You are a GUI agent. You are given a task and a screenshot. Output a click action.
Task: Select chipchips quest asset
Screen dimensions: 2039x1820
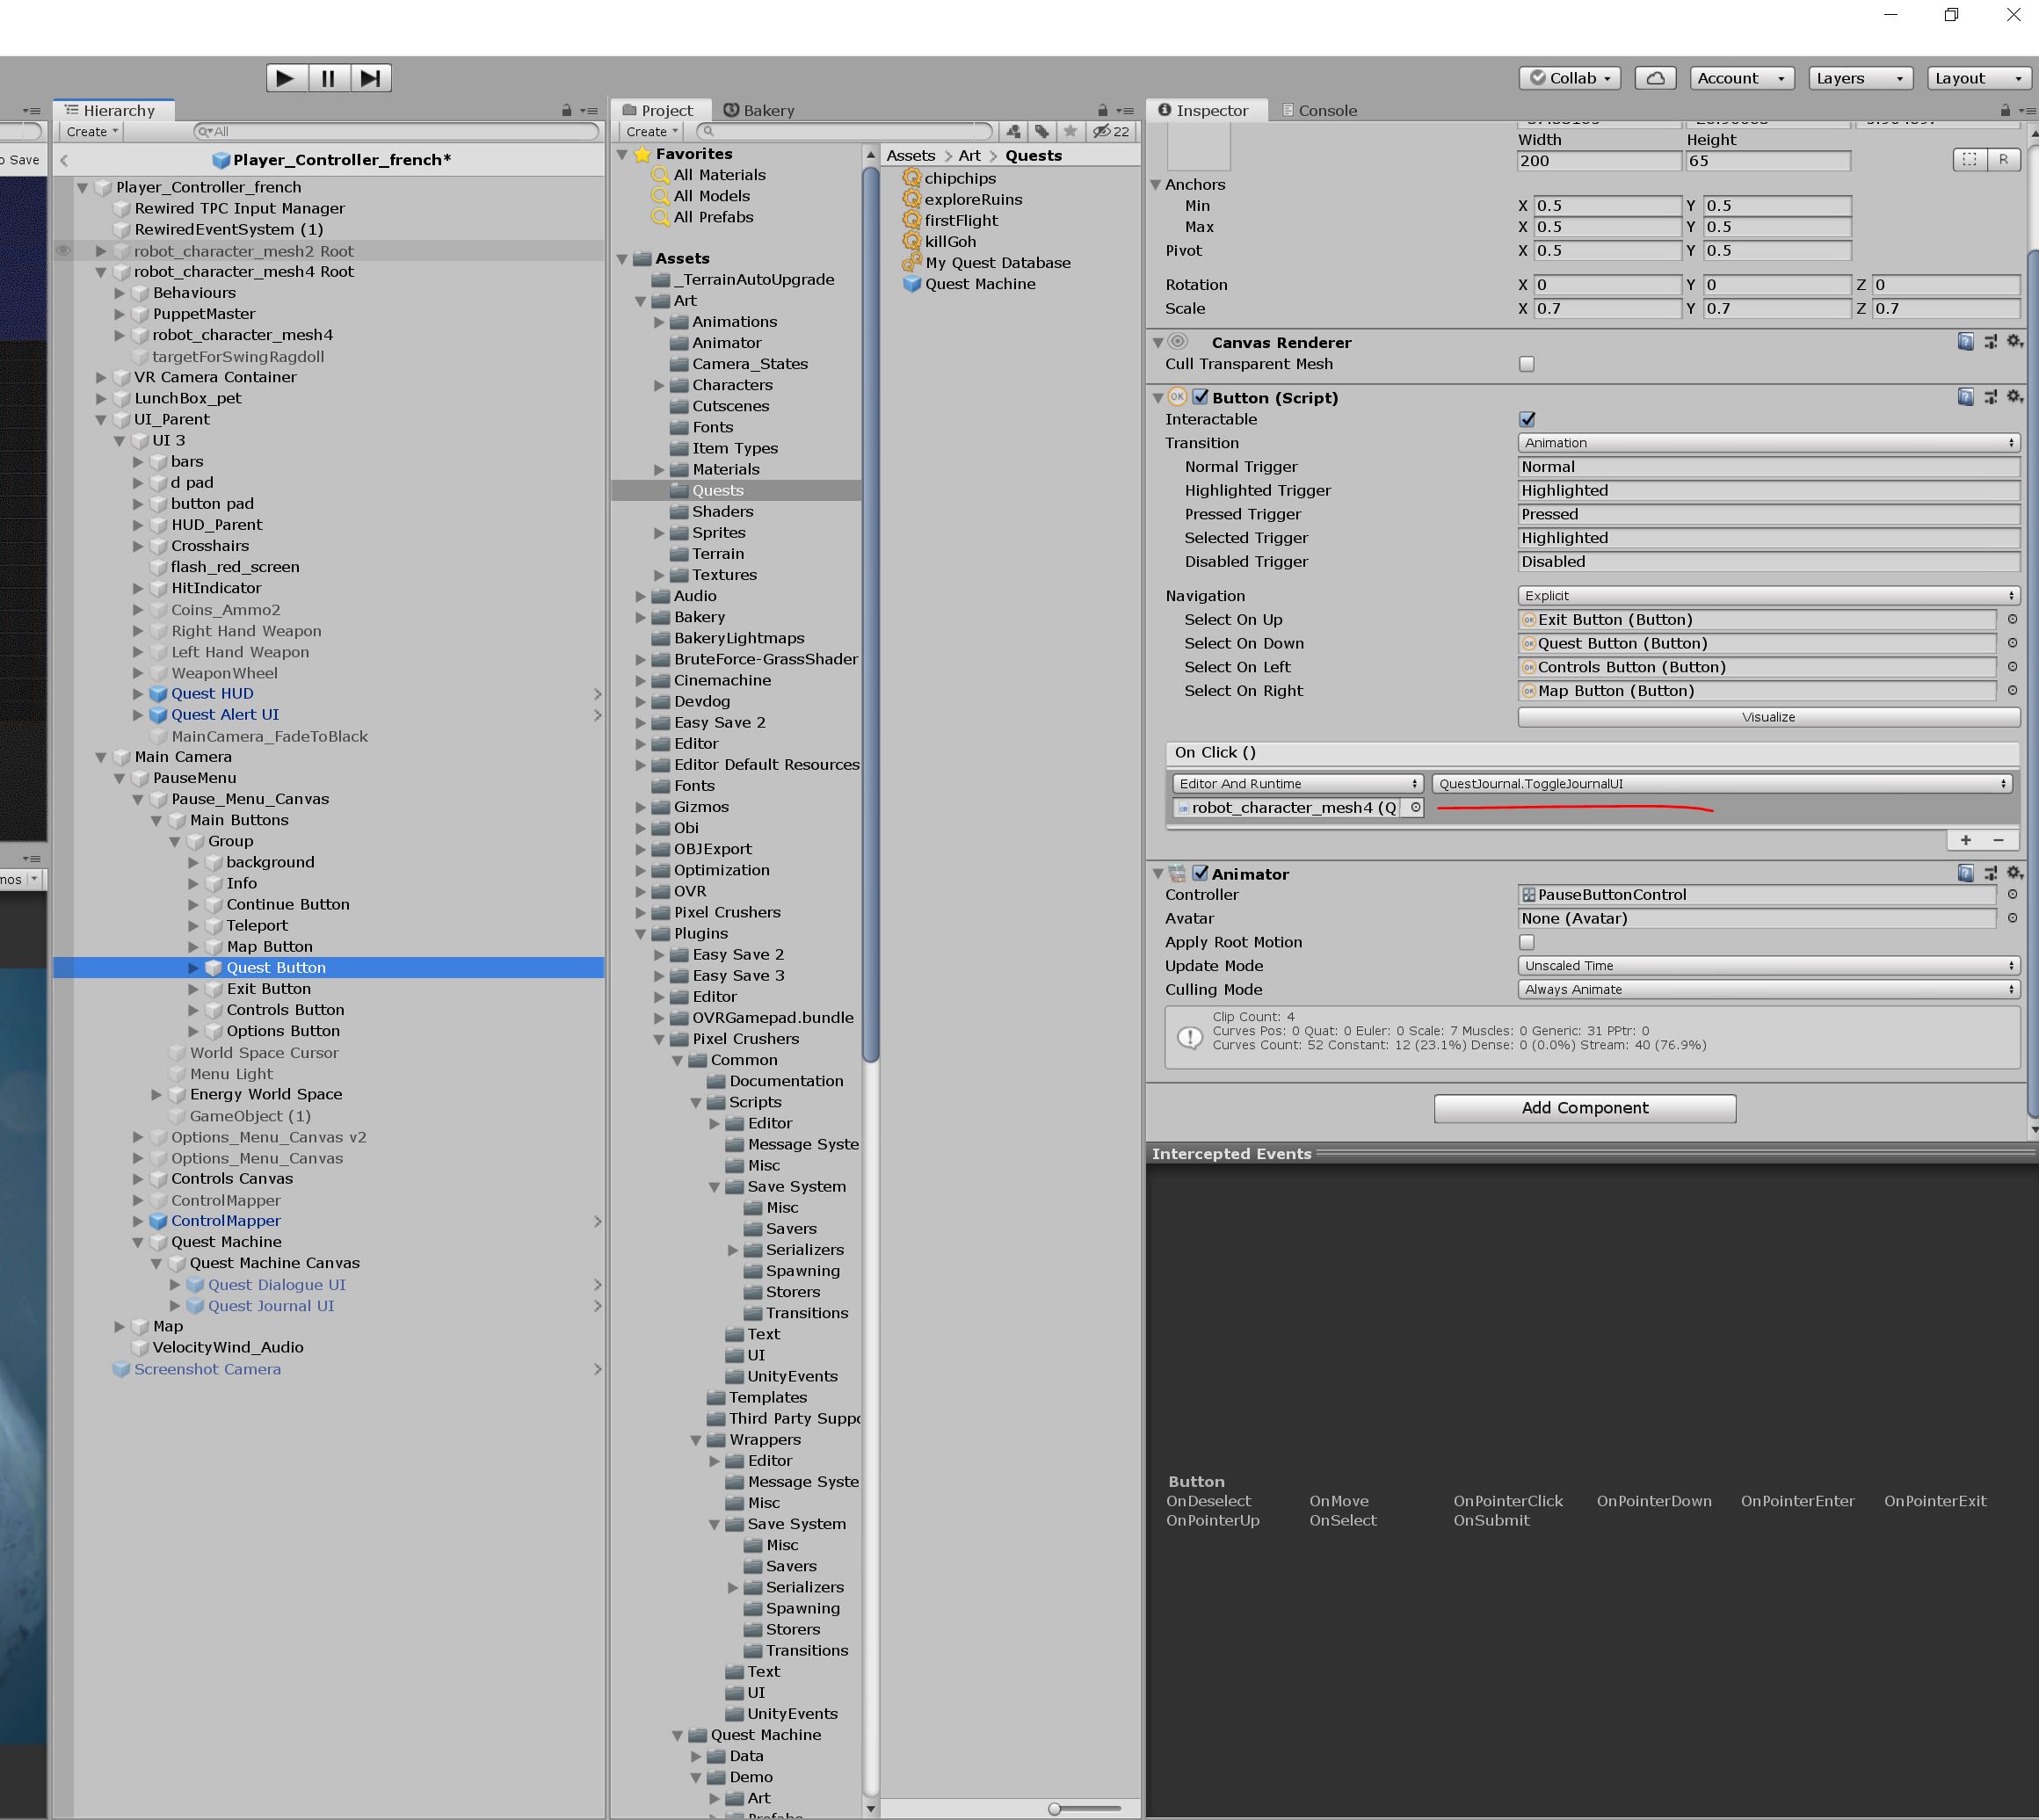(949, 178)
